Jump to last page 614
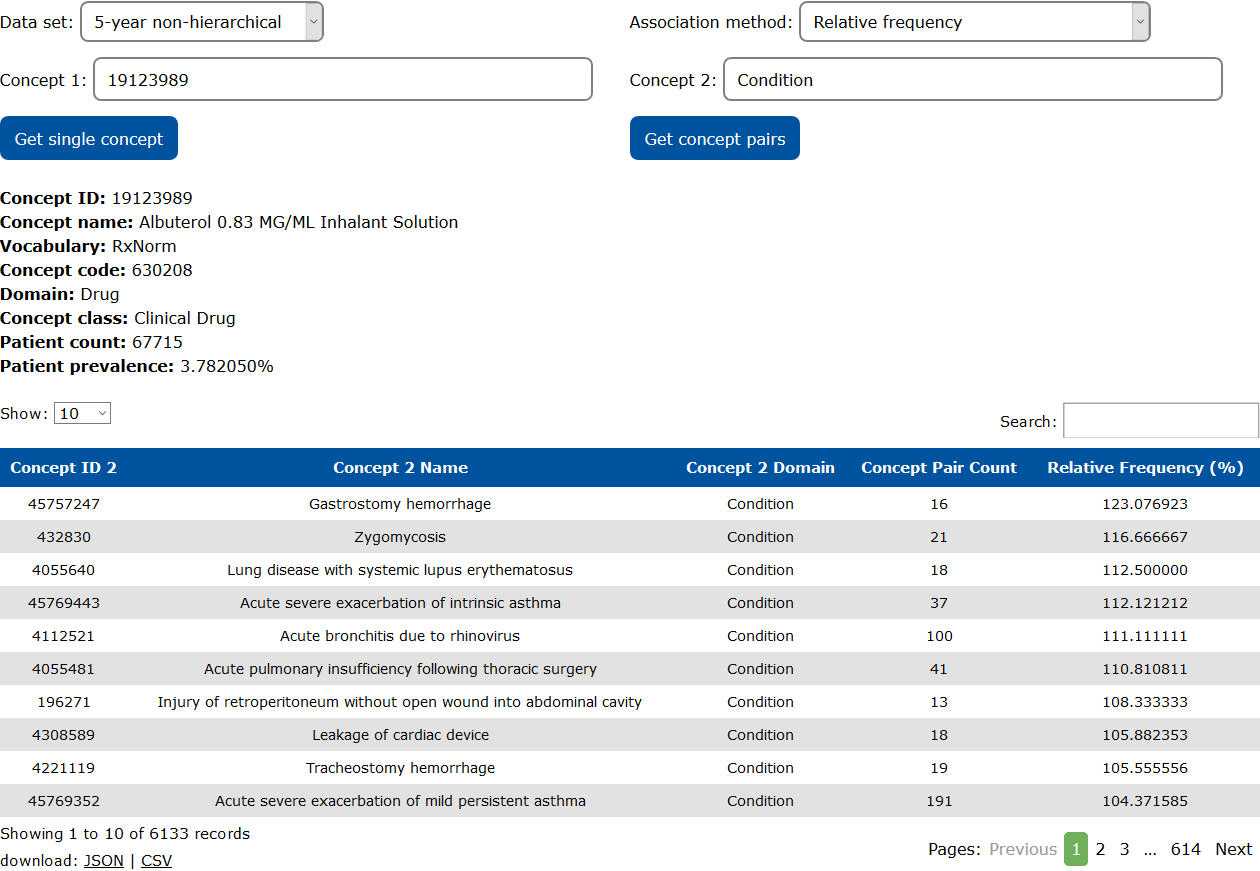 click(x=1185, y=849)
